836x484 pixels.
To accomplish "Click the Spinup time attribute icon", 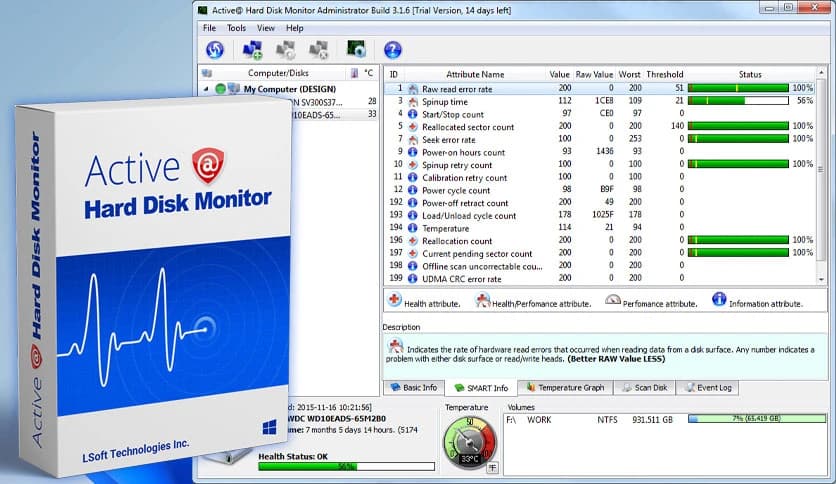I will pos(413,102).
